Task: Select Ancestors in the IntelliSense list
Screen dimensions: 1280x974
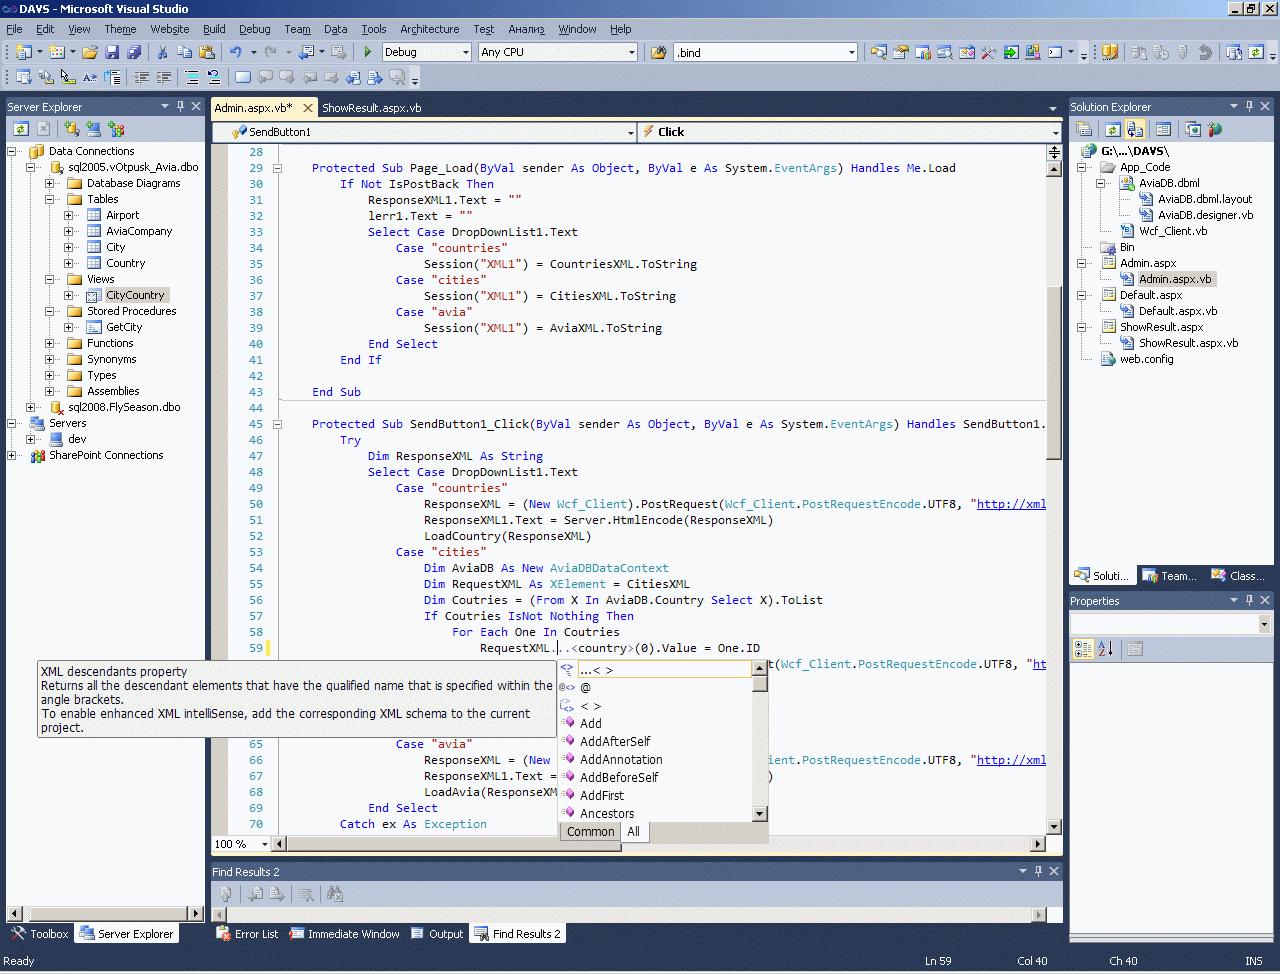Action: [608, 813]
